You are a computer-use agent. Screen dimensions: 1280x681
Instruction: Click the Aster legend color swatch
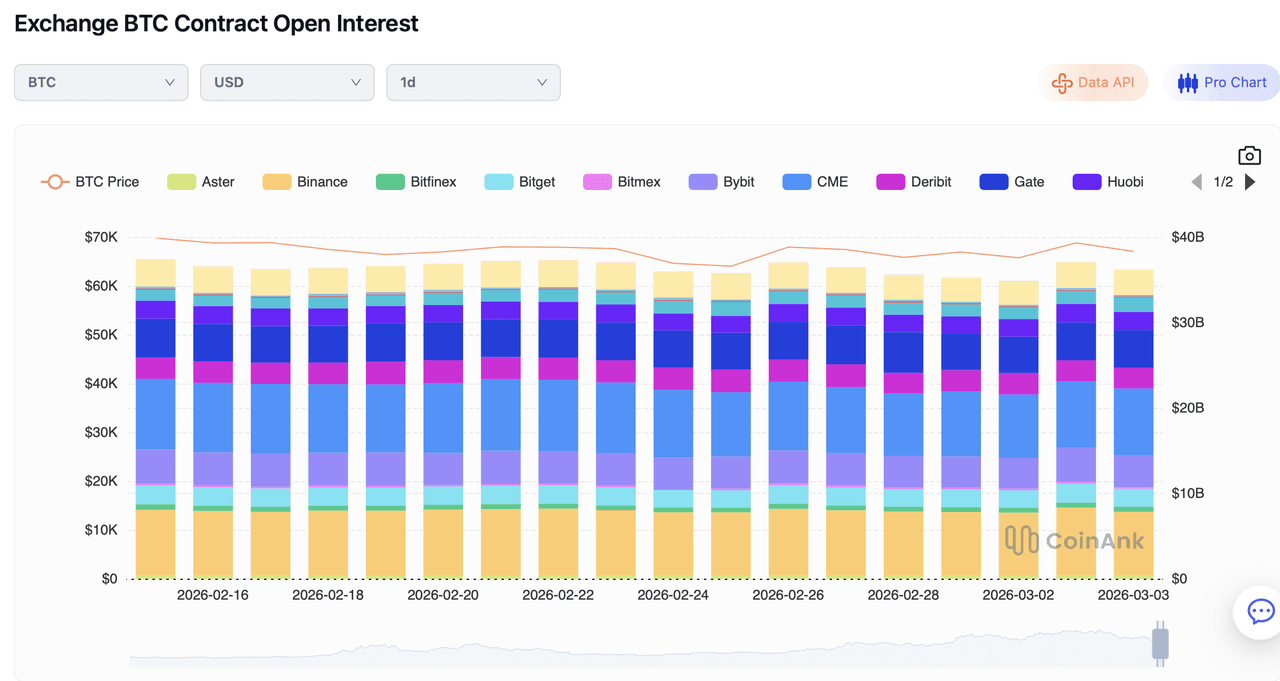pyautogui.click(x=181, y=182)
